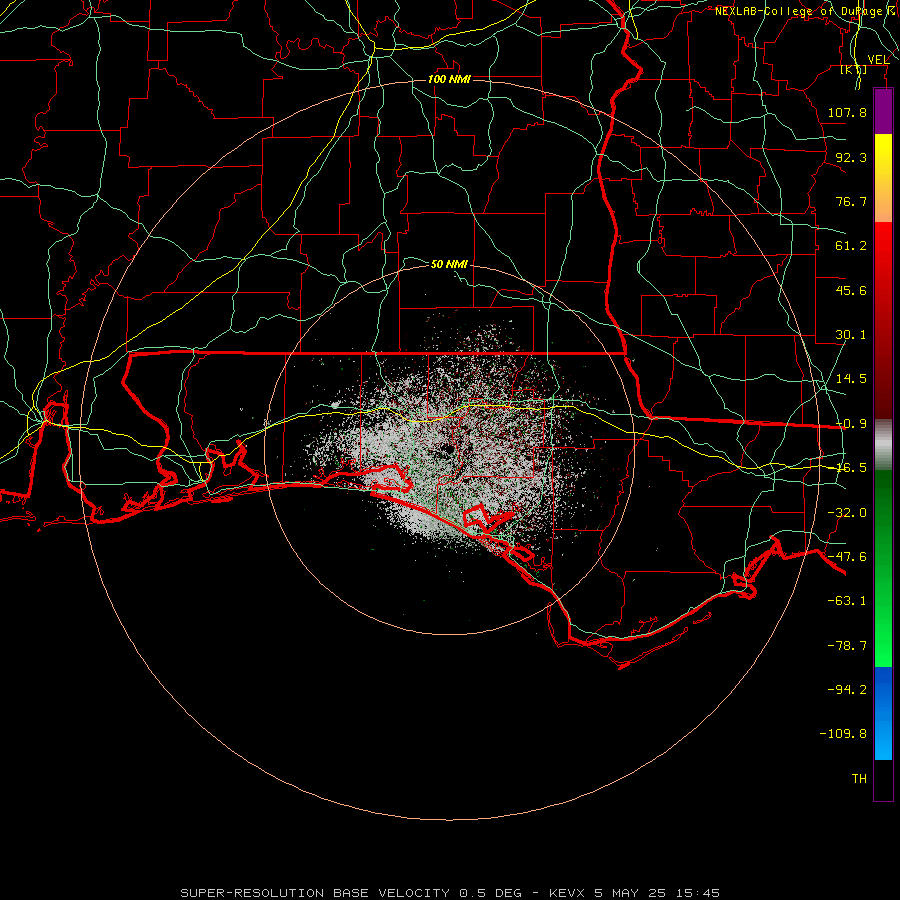Pick the green segment of velocity color bar
Viewport: 900px width, 900px height.
tap(883, 568)
